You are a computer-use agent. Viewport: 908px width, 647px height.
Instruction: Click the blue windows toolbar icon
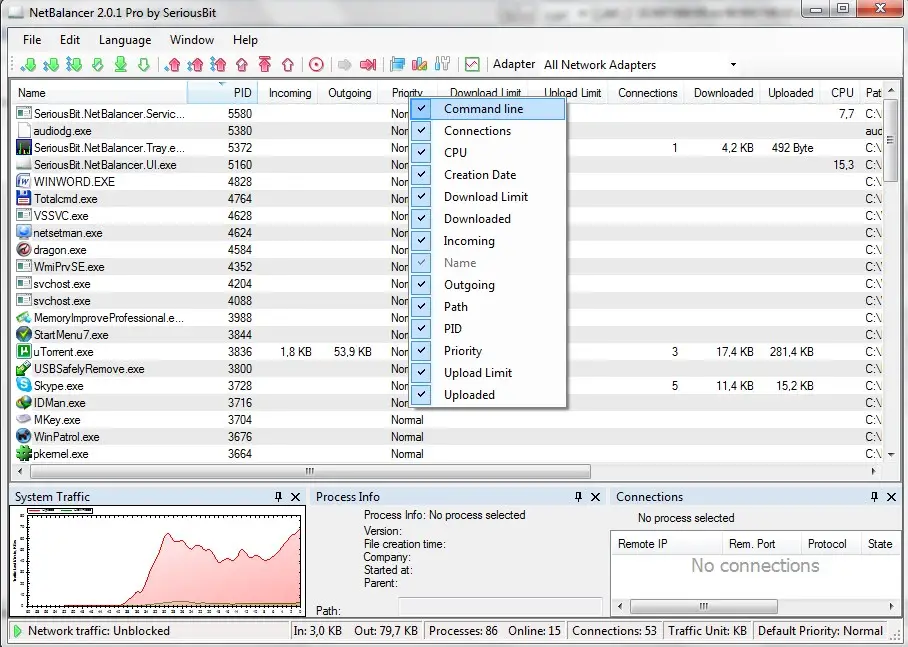[x=397, y=64]
